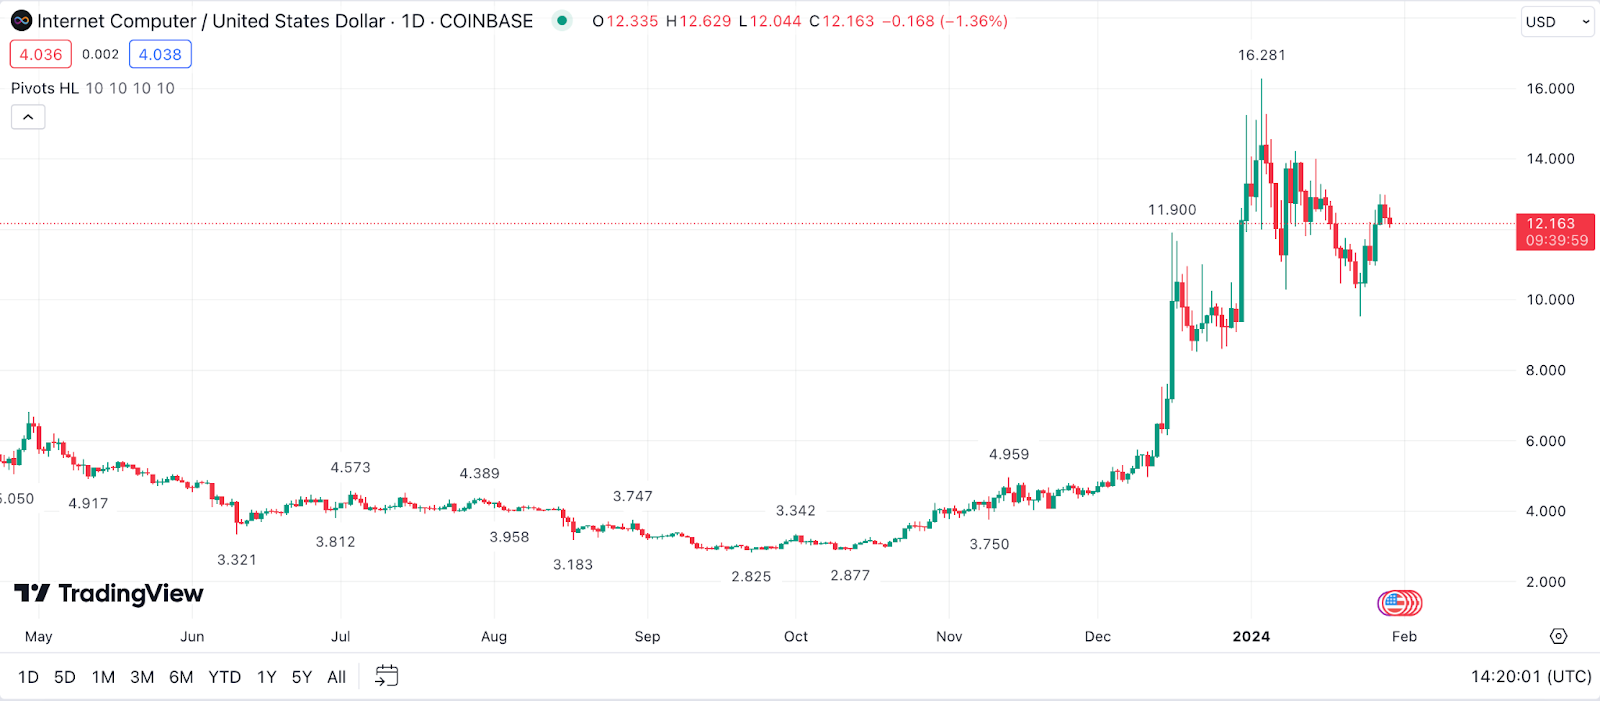Viewport: 1600px width, 701px height.
Task: Click the 0.002 spread value
Action: pyautogui.click(x=100, y=54)
